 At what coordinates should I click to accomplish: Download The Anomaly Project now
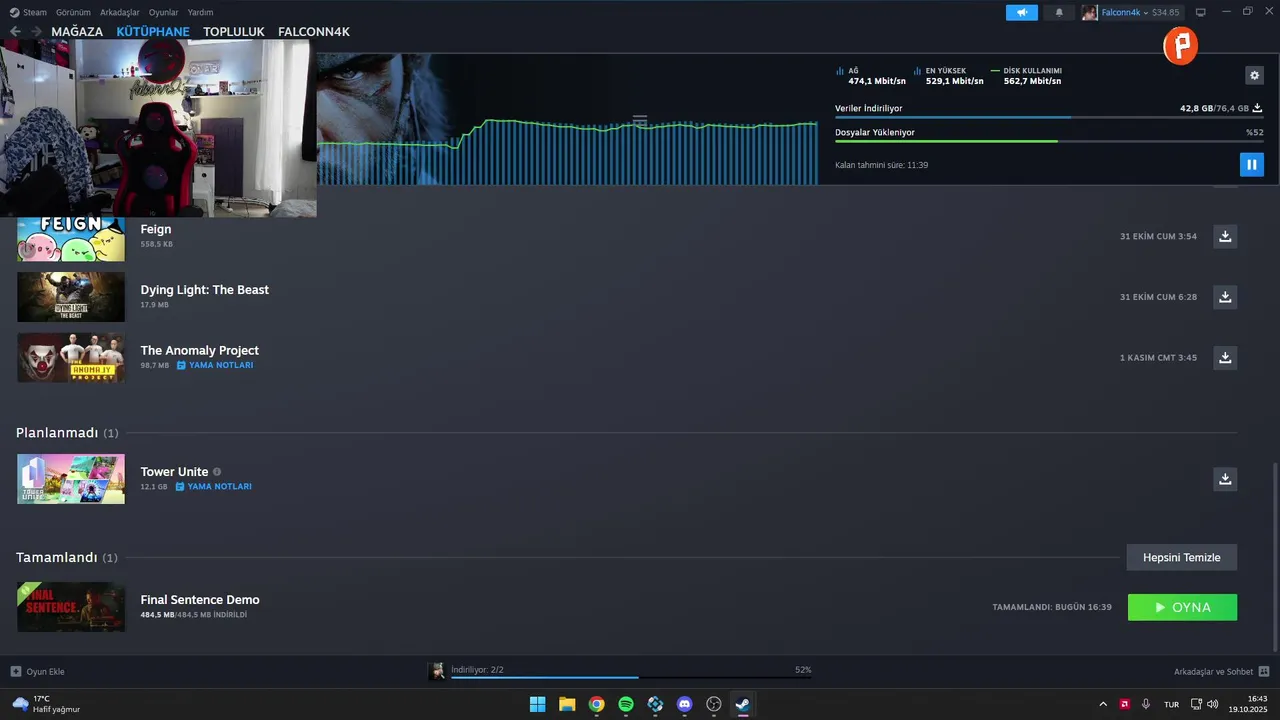[1225, 357]
